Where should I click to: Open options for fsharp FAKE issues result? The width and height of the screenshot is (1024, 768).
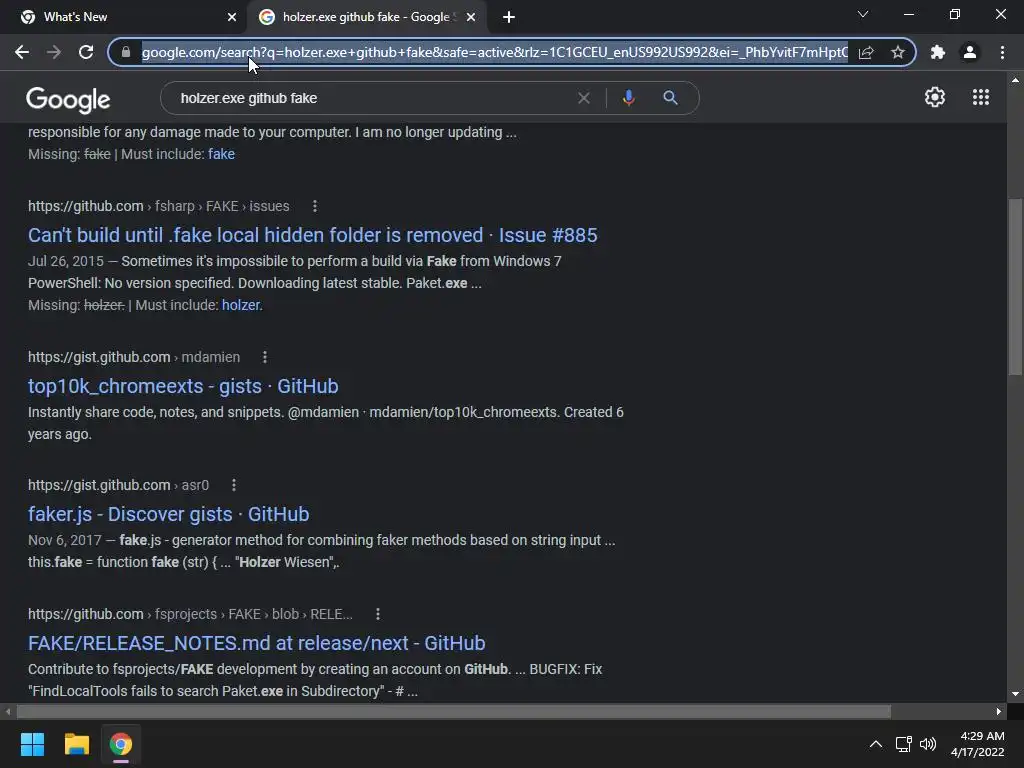click(x=315, y=206)
